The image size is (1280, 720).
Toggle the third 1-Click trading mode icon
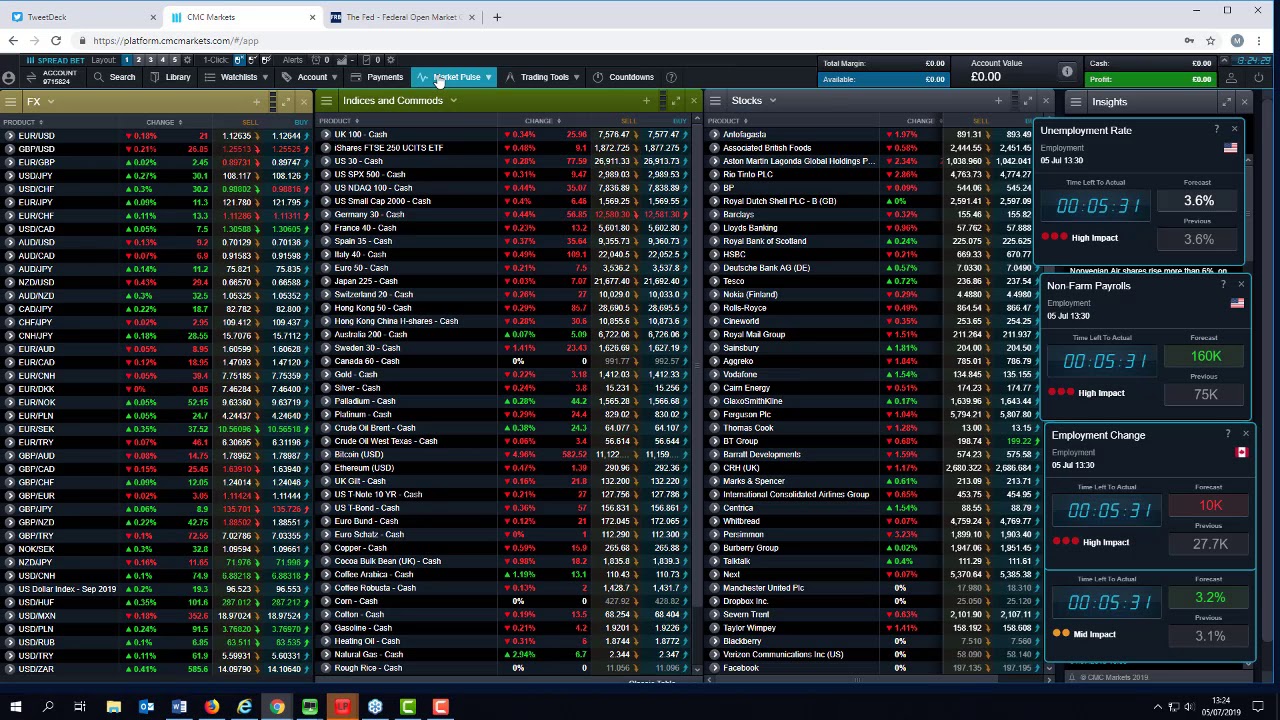pyautogui.click(x=266, y=60)
